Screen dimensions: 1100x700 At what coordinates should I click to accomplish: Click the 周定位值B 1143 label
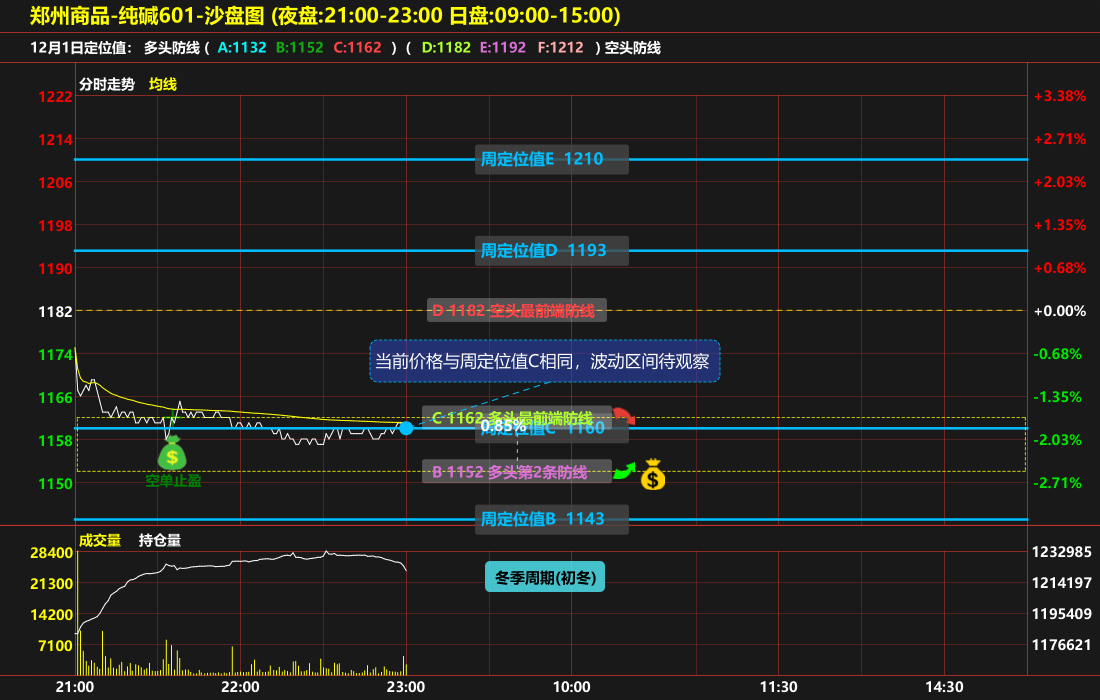[x=552, y=519]
